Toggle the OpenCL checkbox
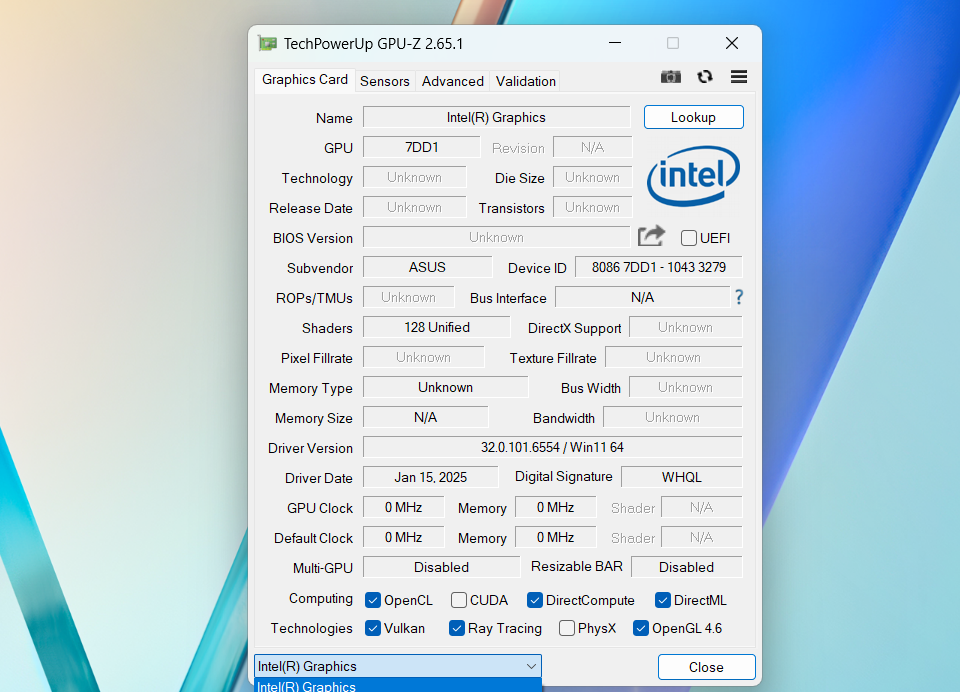The width and height of the screenshot is (960, 692). [x=373, y=600]
